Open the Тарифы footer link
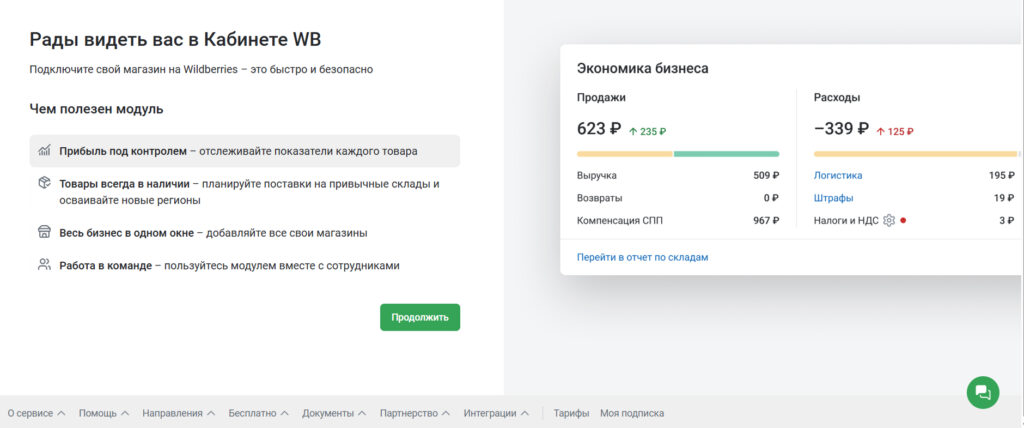 (x=571, y=414)
